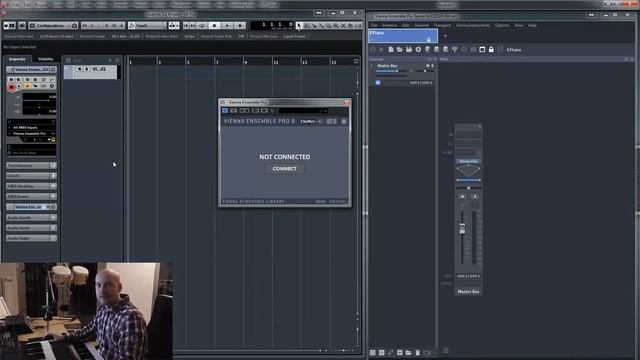Go to the next marker in the transport
This screenshot has width=640, height=360.
point(192,25)
